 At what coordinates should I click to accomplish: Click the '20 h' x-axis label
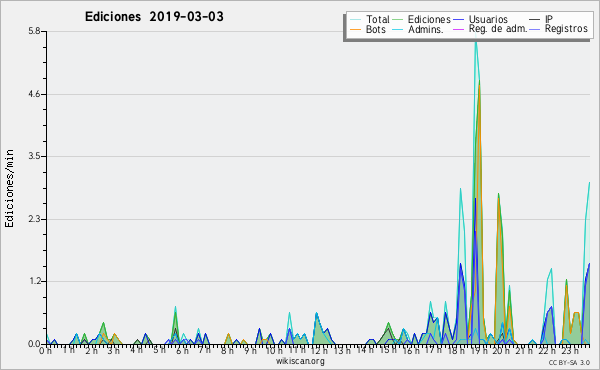(501, 351)
